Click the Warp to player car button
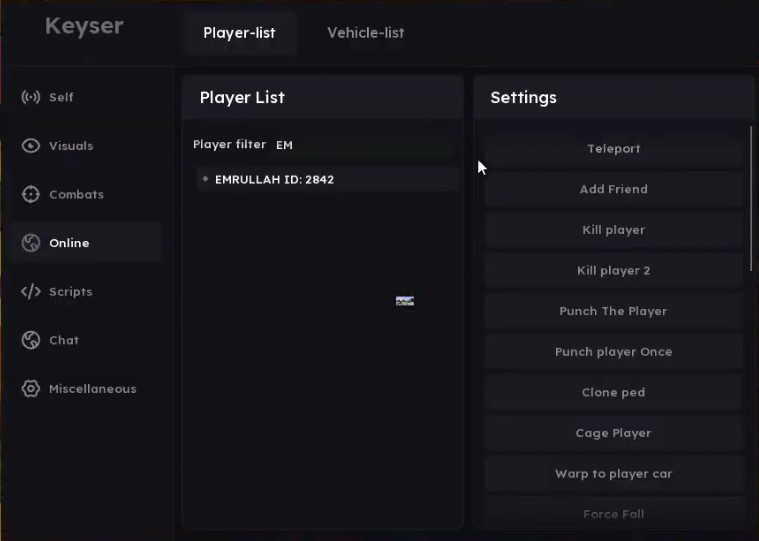This screenshot has height=541, width=759. [x=613, y=474]
